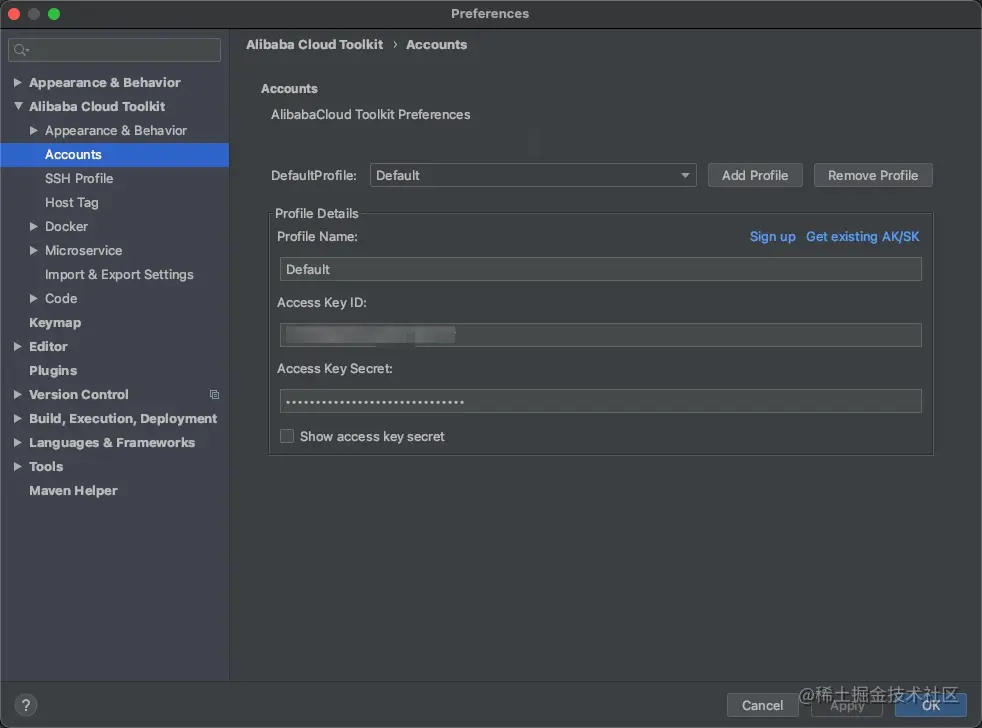Expand the Code tree node

point(34,298)
